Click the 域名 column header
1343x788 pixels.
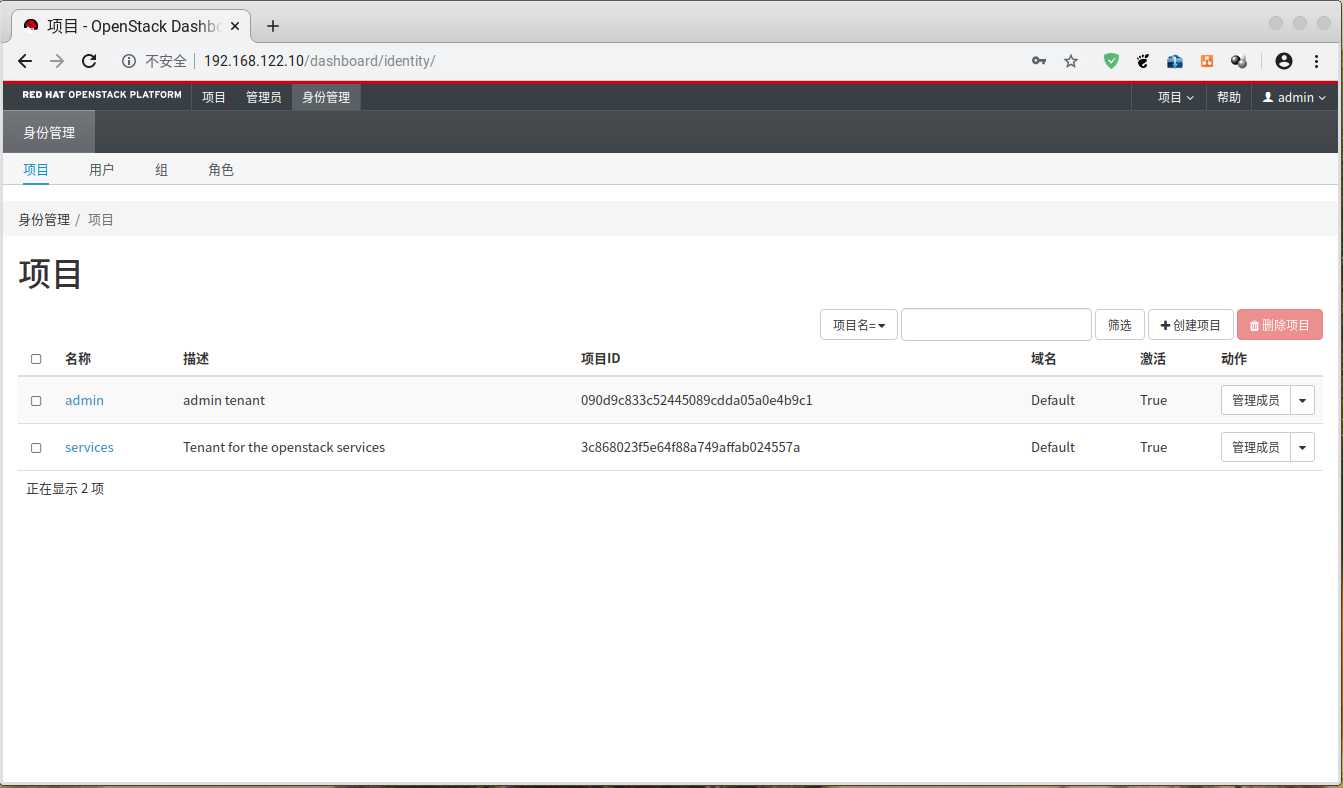pos(1044,359)
